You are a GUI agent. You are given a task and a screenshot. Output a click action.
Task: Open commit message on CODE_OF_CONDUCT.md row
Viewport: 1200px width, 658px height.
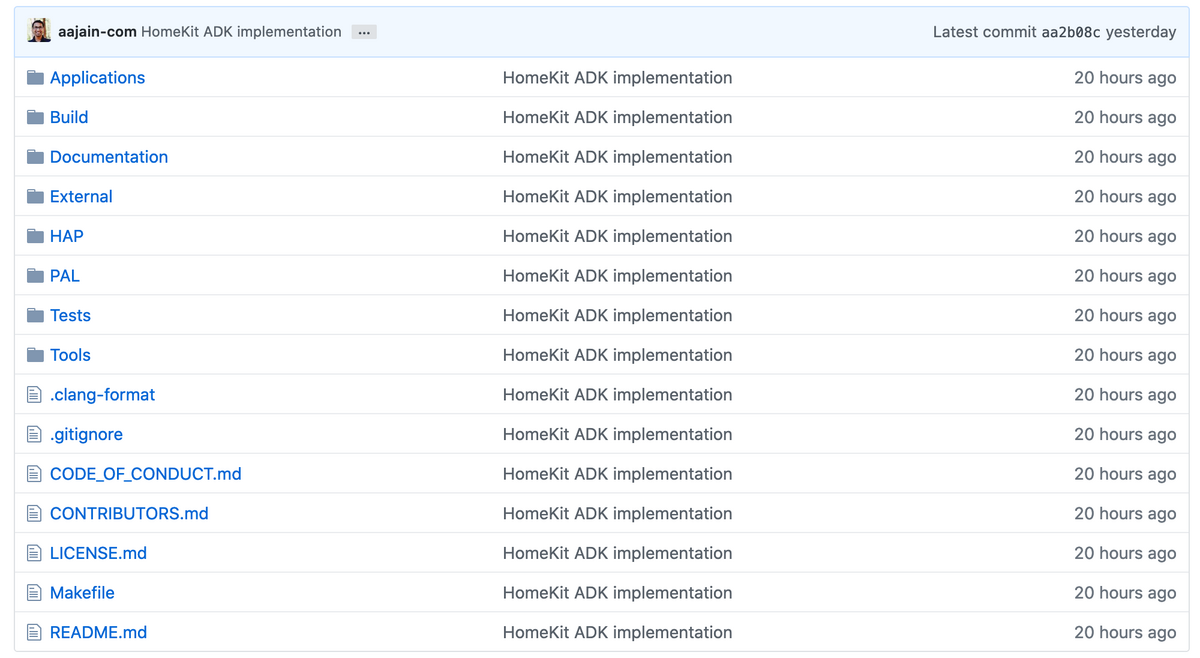point(617,474)
